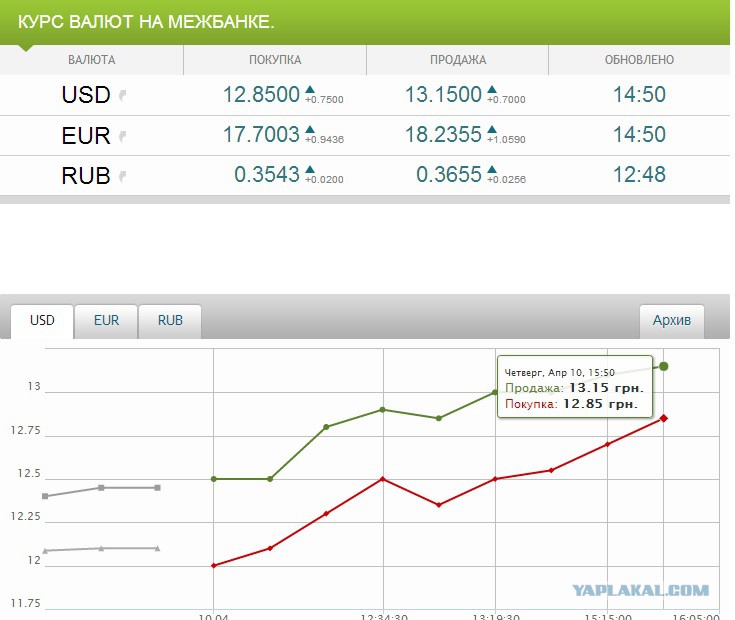Click the first green sell point at 12.5

pos(214,479)
